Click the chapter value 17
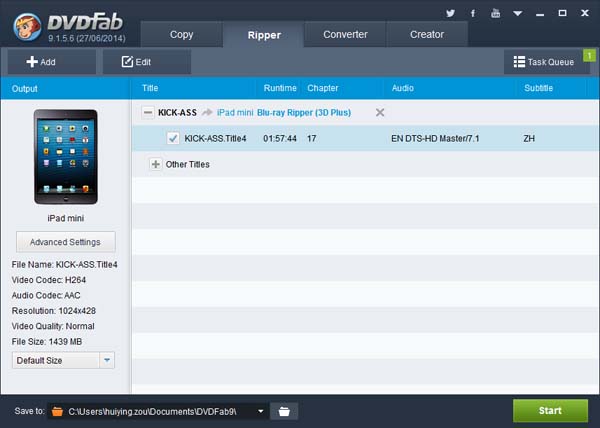Image resolution: width=600 pixels, height=428 pixels. coord(311,138)
